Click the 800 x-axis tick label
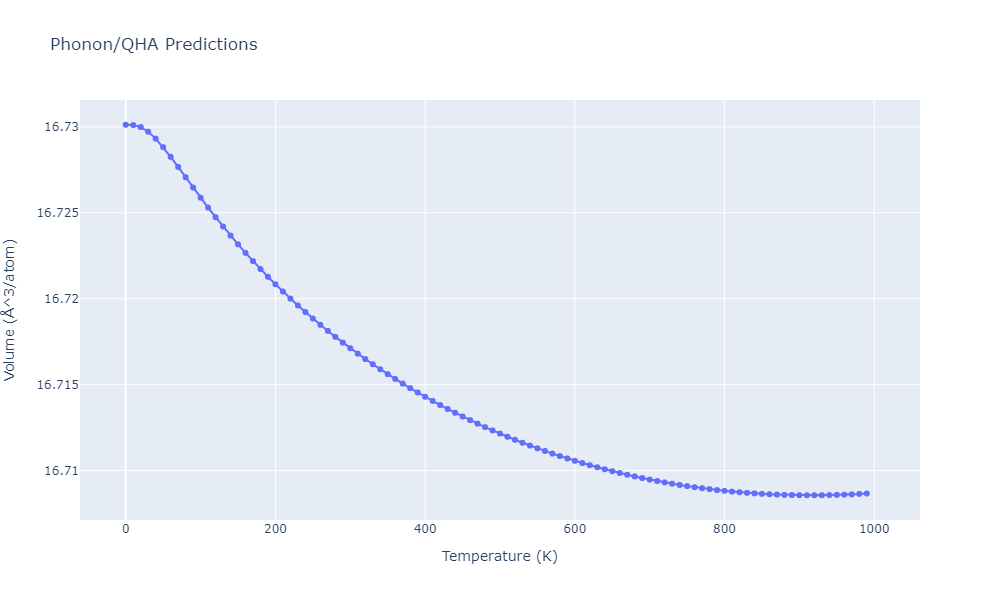Viewport: 1000px width, 600px height. click(x=724, y=530)
